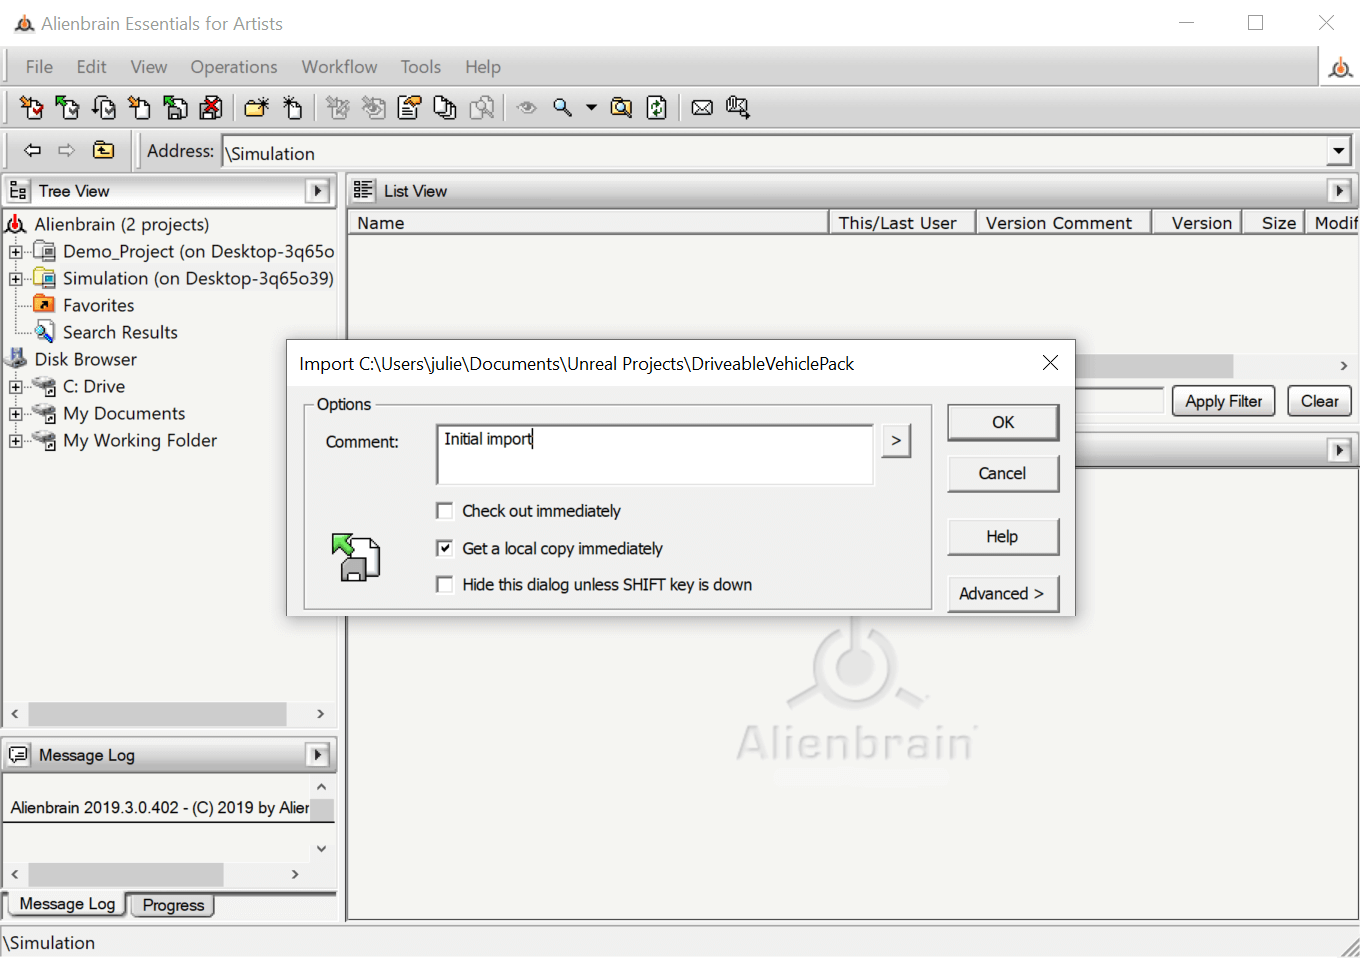Click the envelope mail toolbar icon
This screenshot has height=958, width=1360.
pos(702,108)
